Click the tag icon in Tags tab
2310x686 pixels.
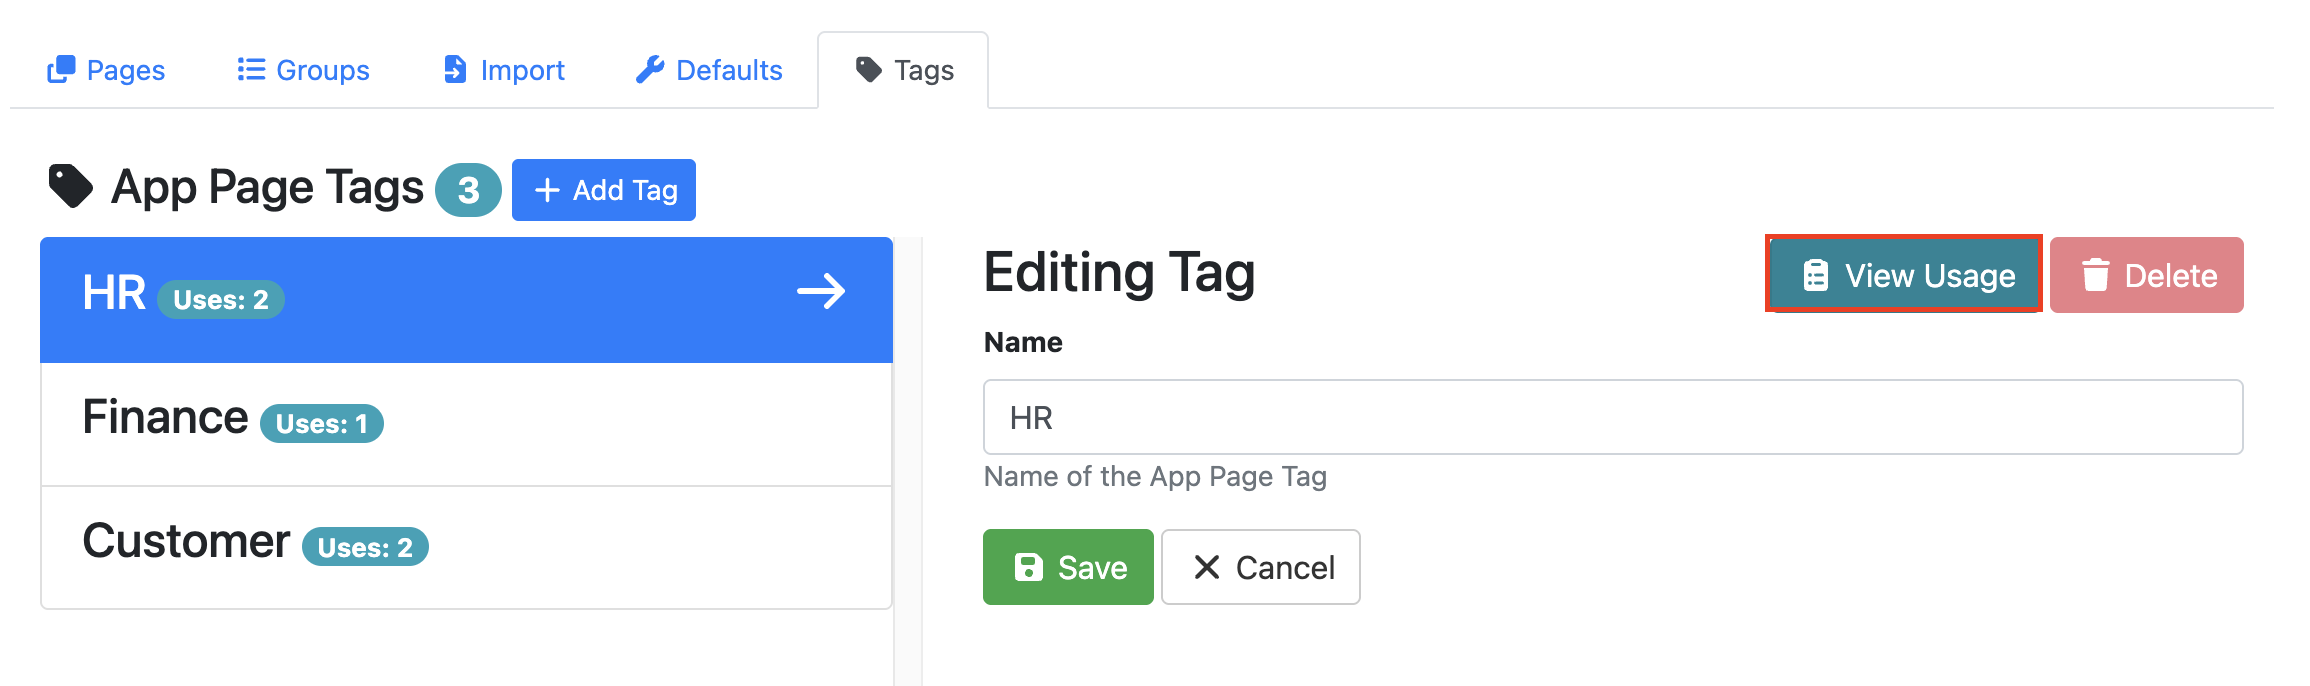pos(869,69)
